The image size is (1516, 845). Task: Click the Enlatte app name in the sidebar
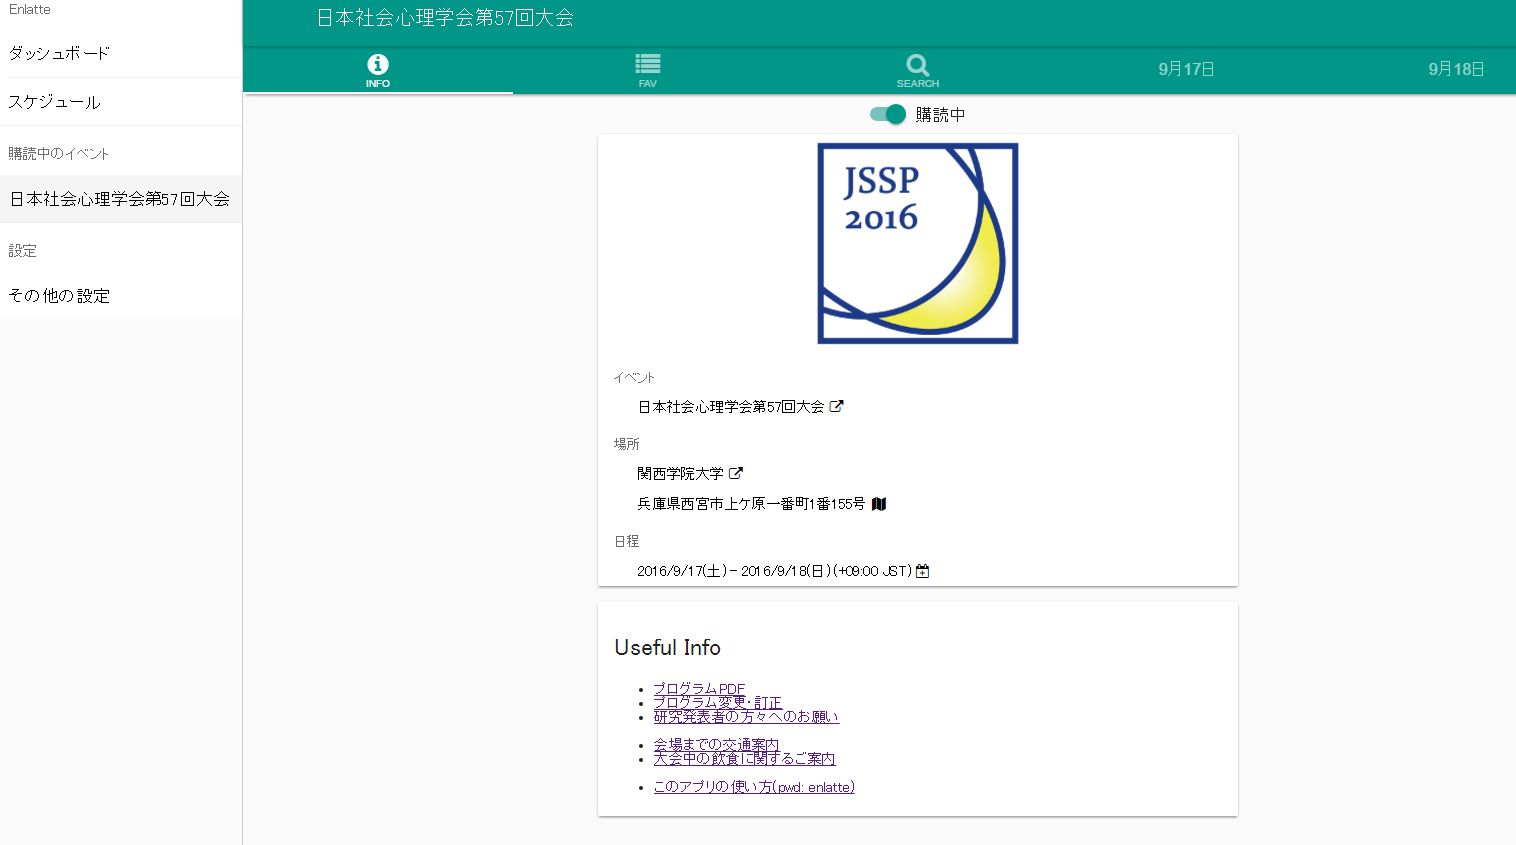(x=30, y=10)
